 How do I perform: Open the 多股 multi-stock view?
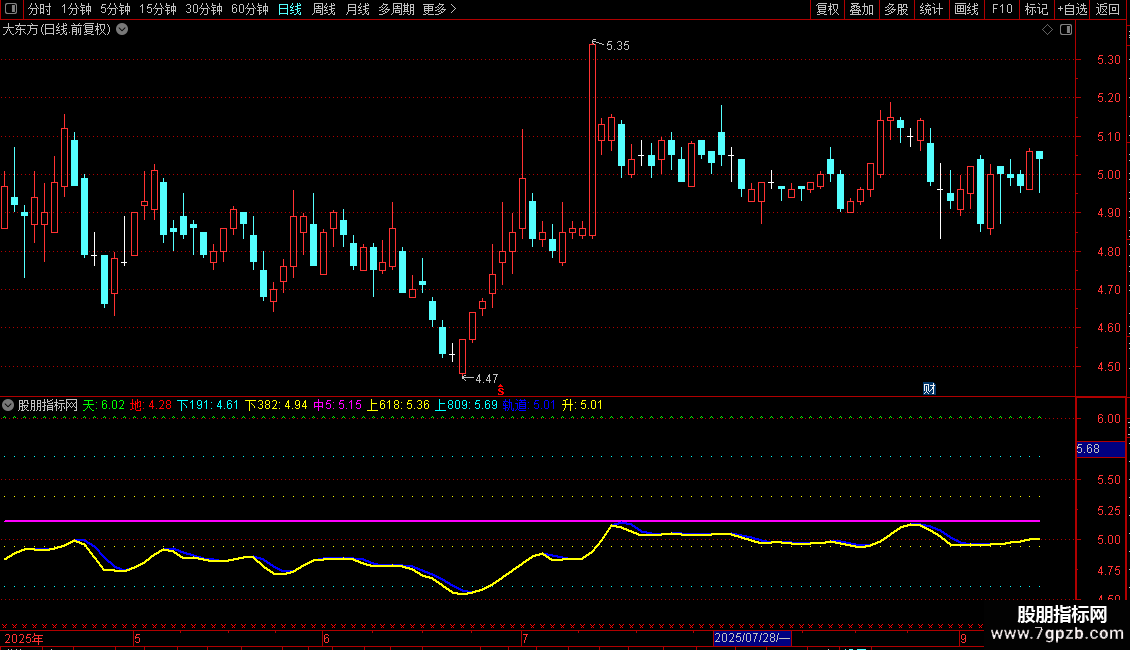pyautogui.click(x=897, y=9)
